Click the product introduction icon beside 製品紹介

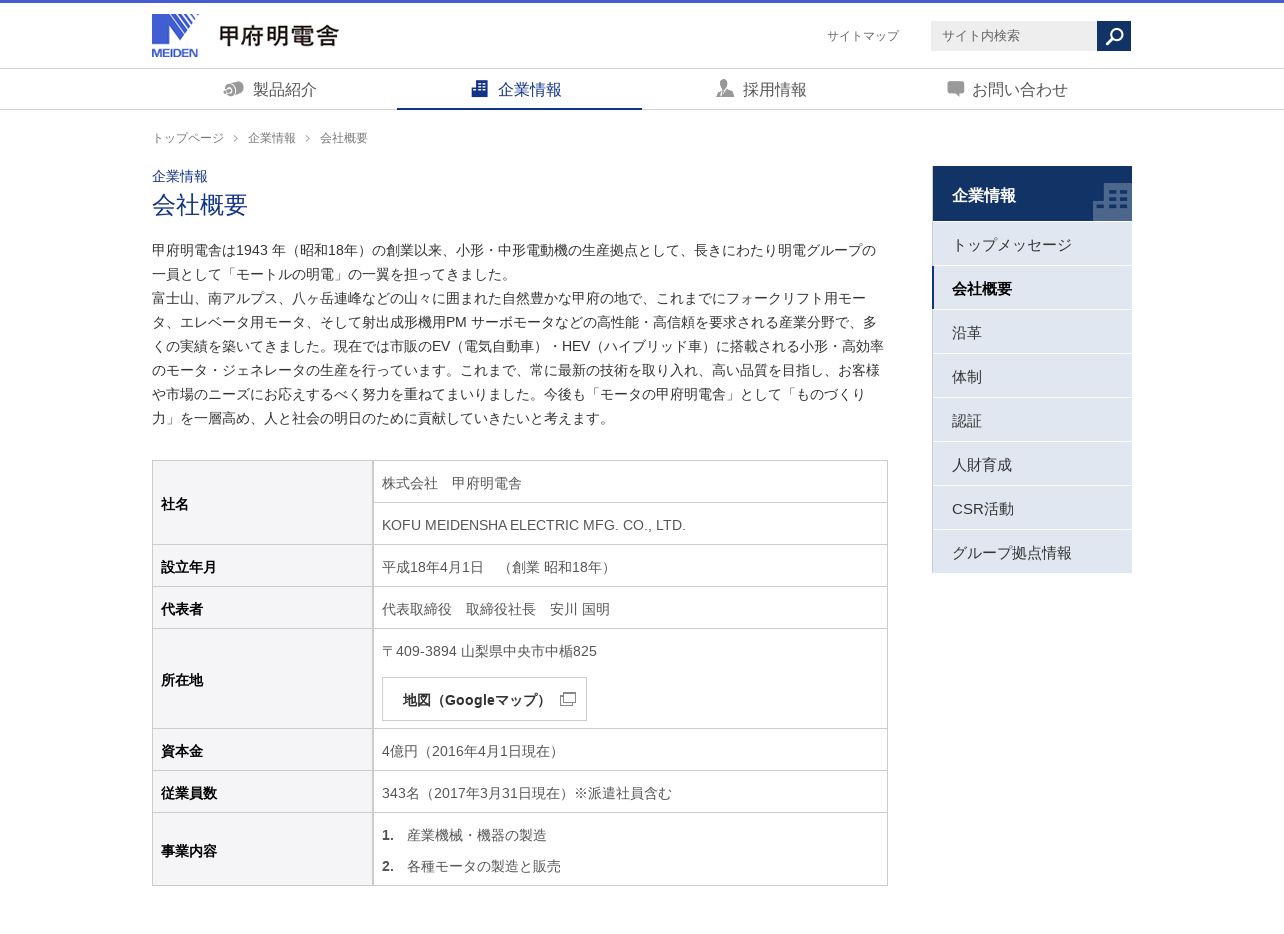click(x=234, y=89)
